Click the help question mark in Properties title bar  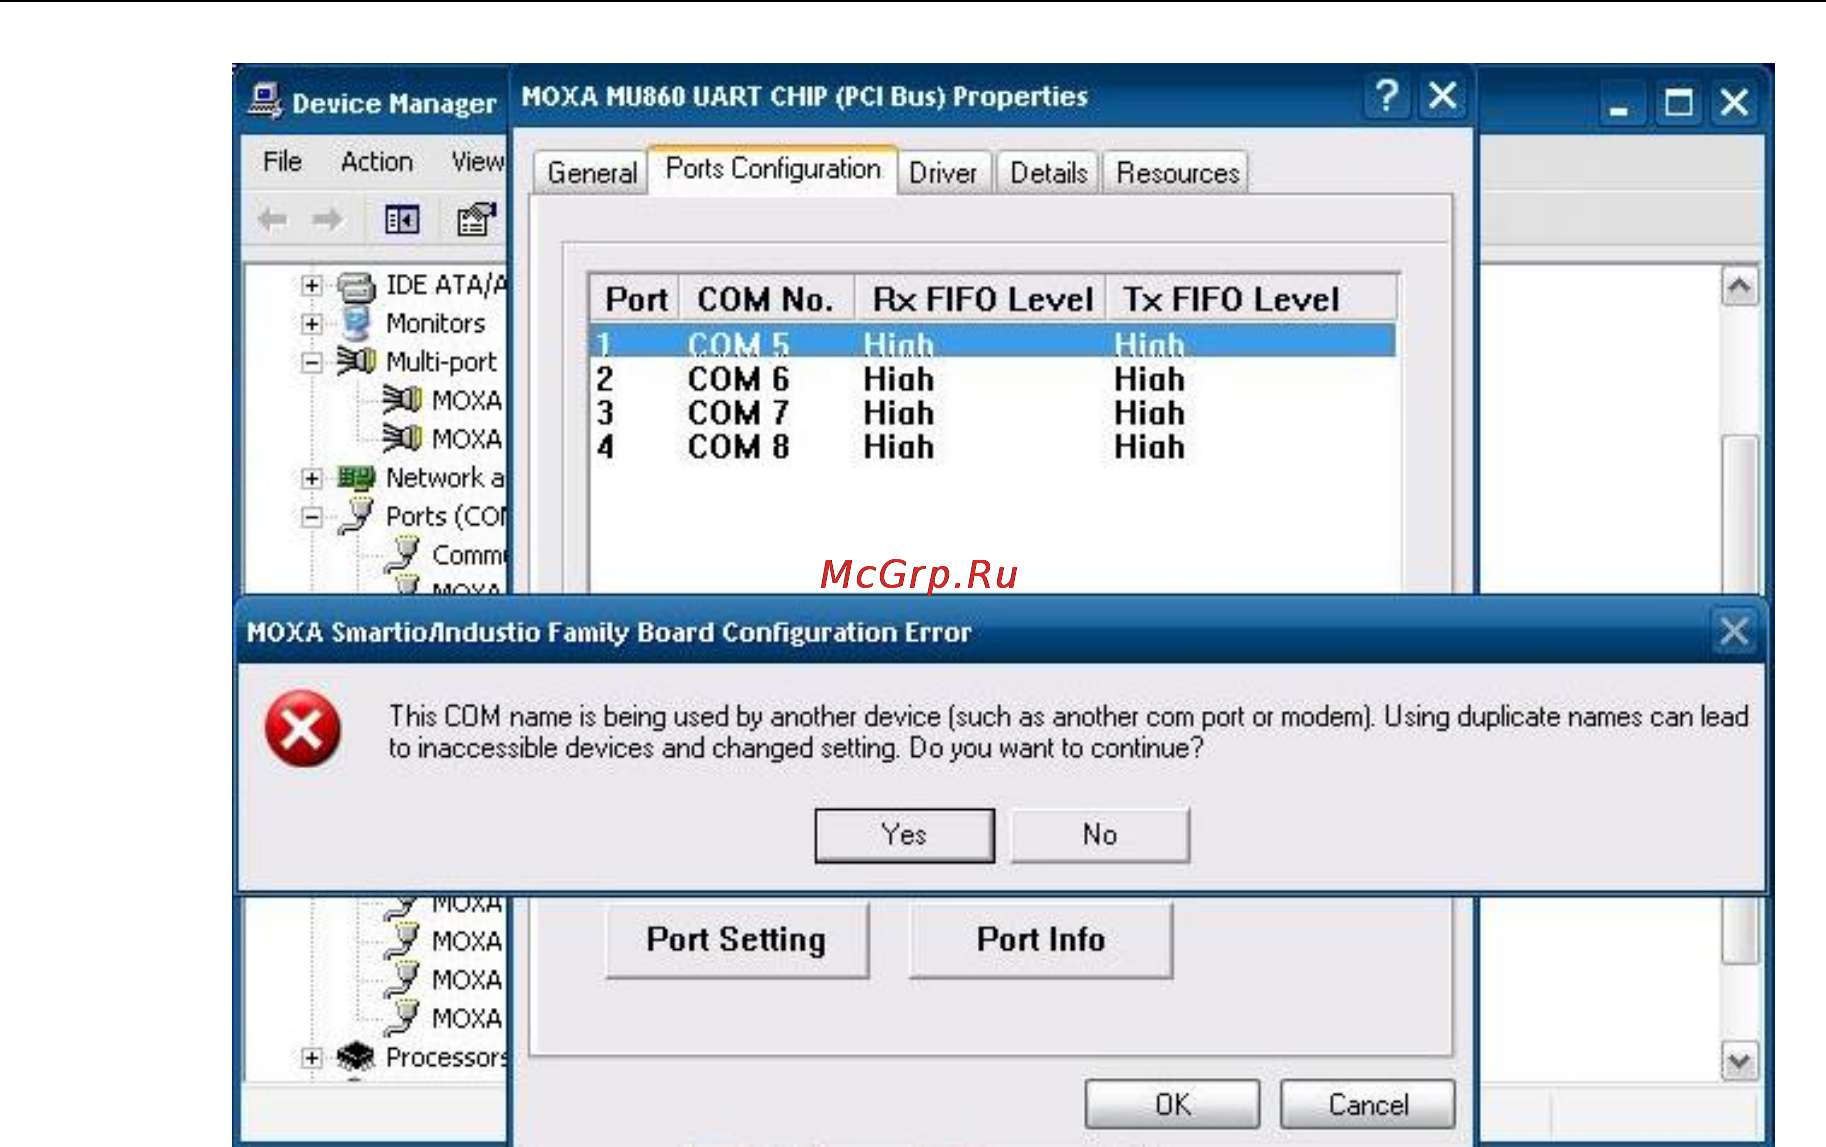pyautogui.click(x=1387, y=97)
